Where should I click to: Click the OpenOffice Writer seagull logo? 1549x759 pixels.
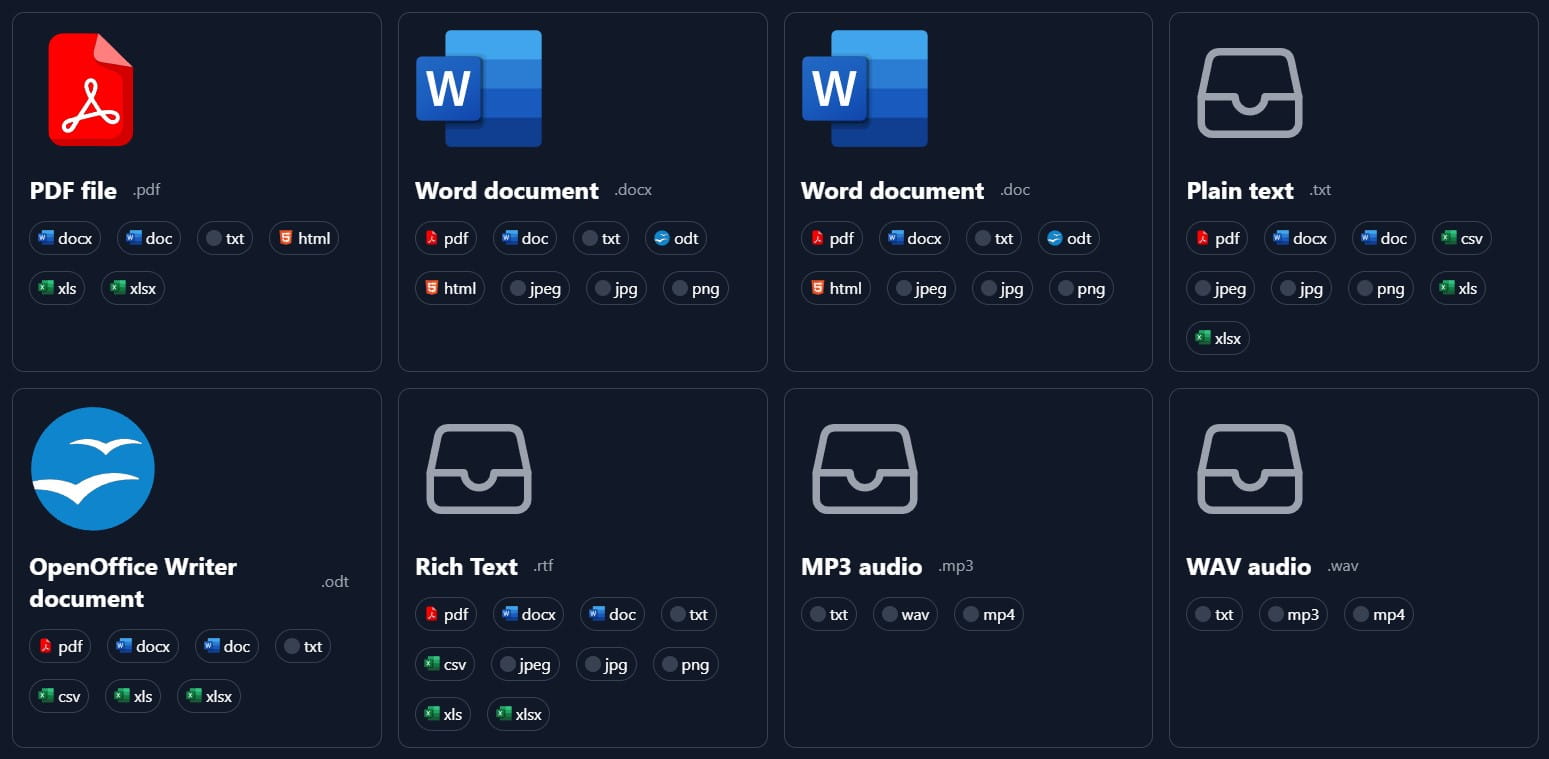click(x=93, y=468)
